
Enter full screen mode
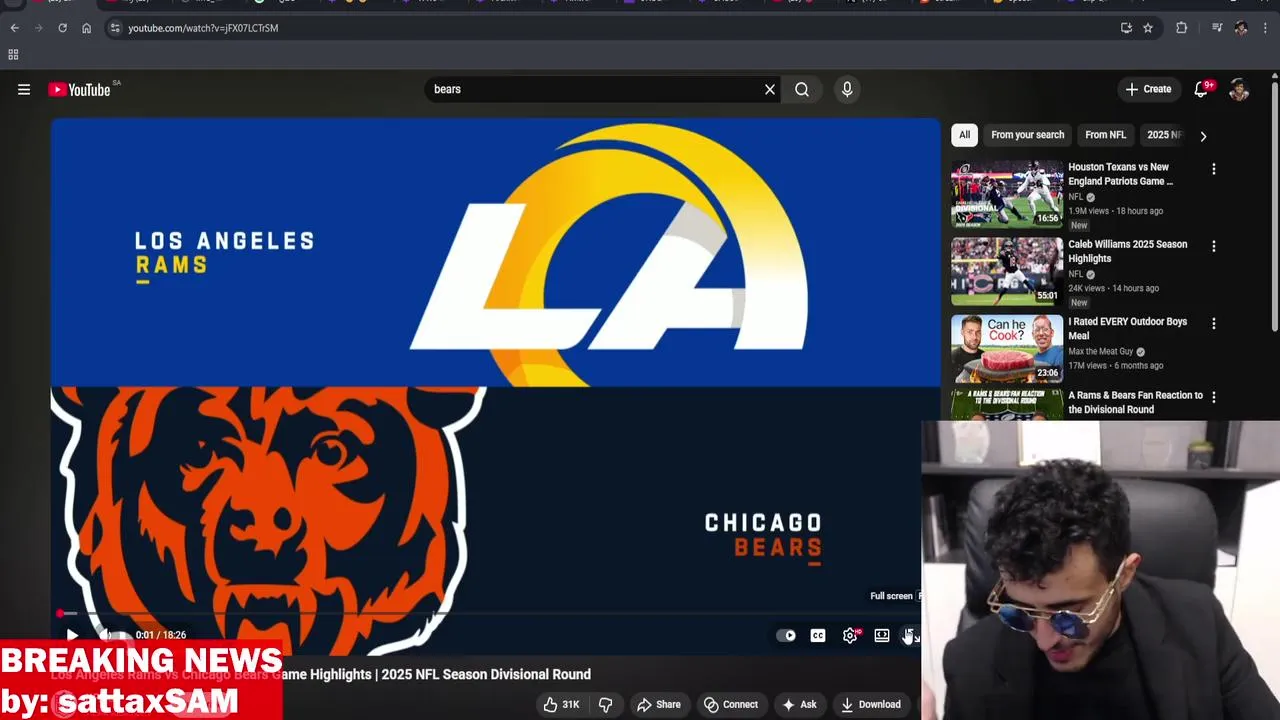pyautogui.click(x=910, y=635)
